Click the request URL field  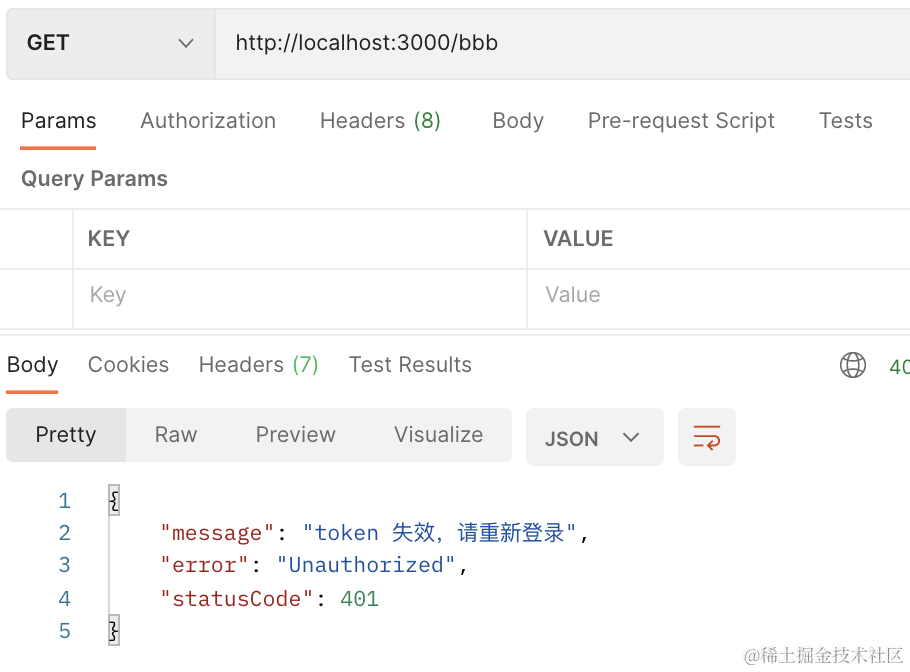(560, 43)
